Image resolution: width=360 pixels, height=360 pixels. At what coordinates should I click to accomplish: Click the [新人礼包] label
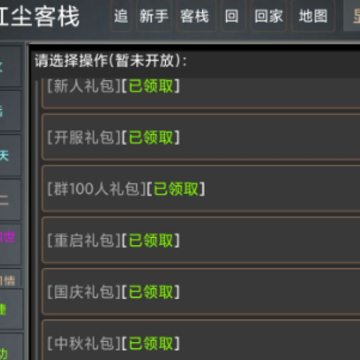point(83,87)
